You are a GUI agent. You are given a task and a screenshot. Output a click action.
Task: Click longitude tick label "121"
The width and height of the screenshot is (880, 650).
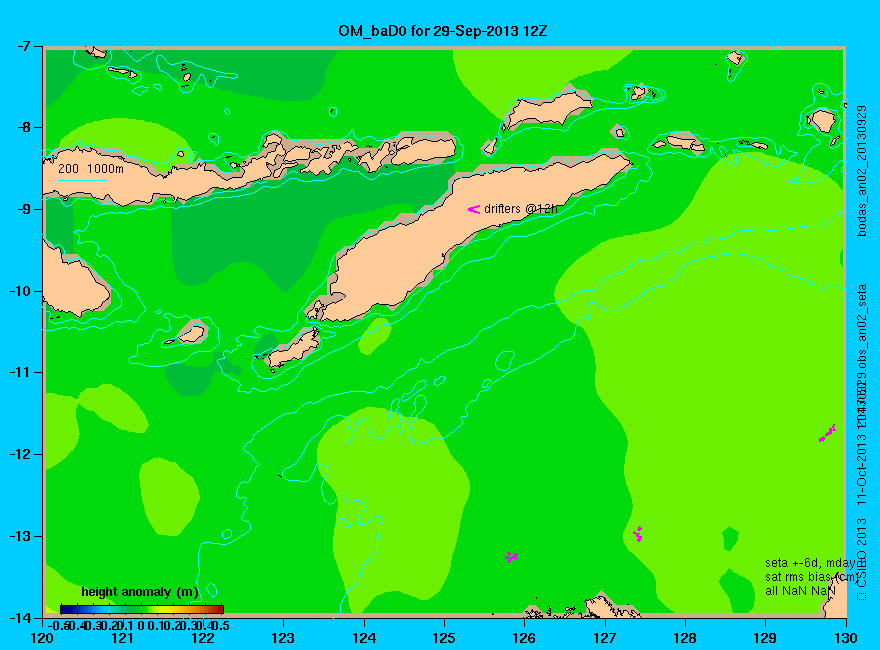coord(123,638)
